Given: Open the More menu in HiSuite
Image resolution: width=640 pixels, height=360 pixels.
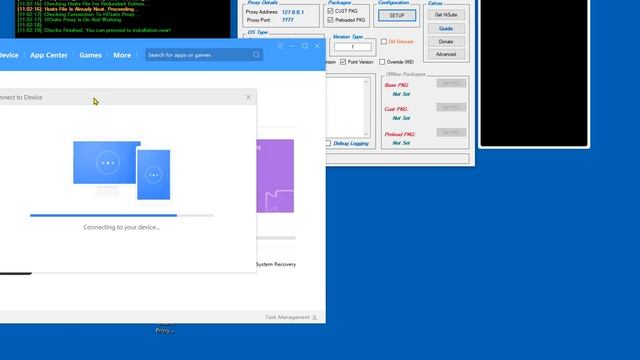Looking at the screenshot, I should pos(122,55).
